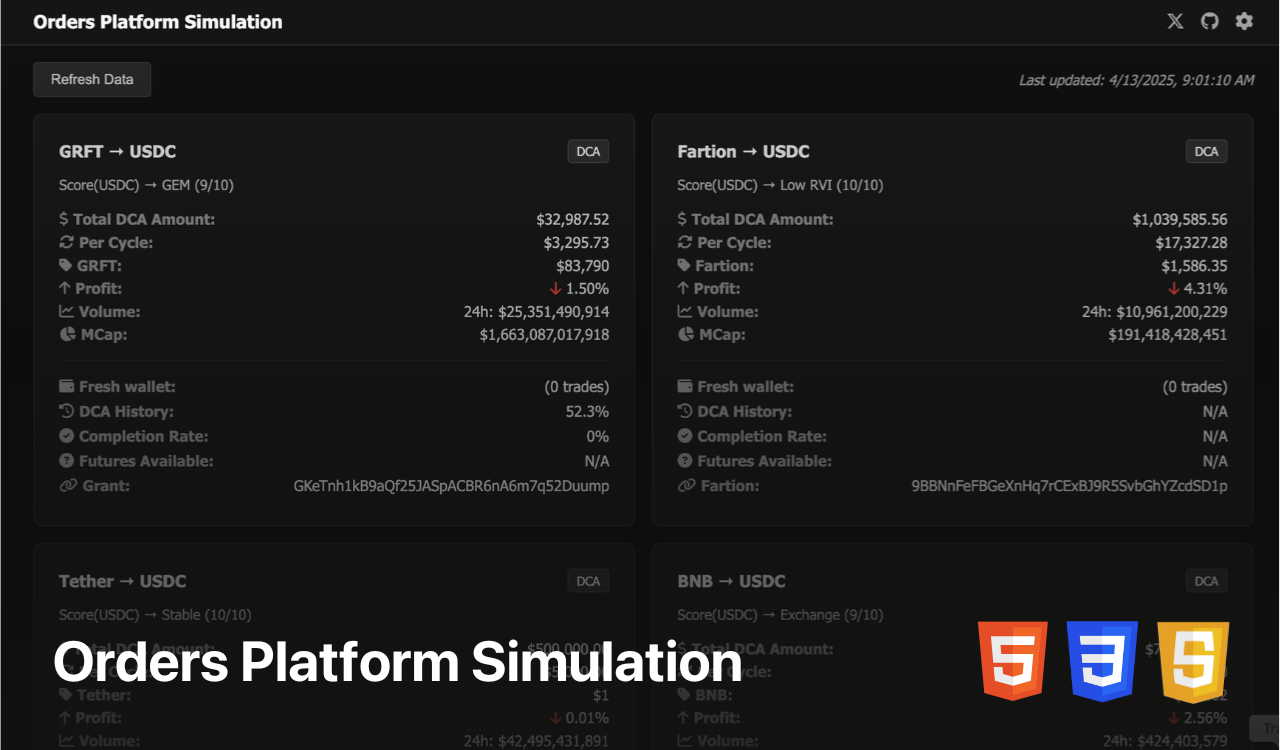This screenshot has height=750, width=1280.
Task: Click the 24h: $10,961,200,229 volume value
Action: [1155, 311]
